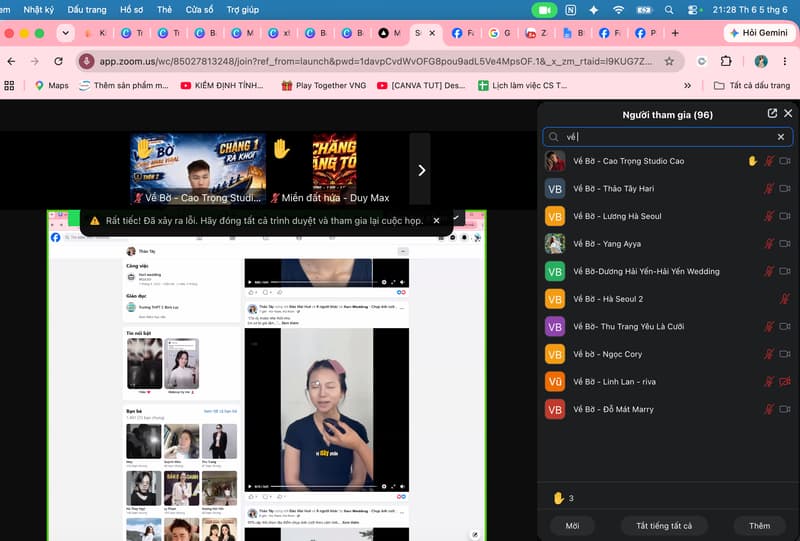Screen dimensions: 800x541
Task: Click the raised hands count indicator
Action: click(564, 498)
